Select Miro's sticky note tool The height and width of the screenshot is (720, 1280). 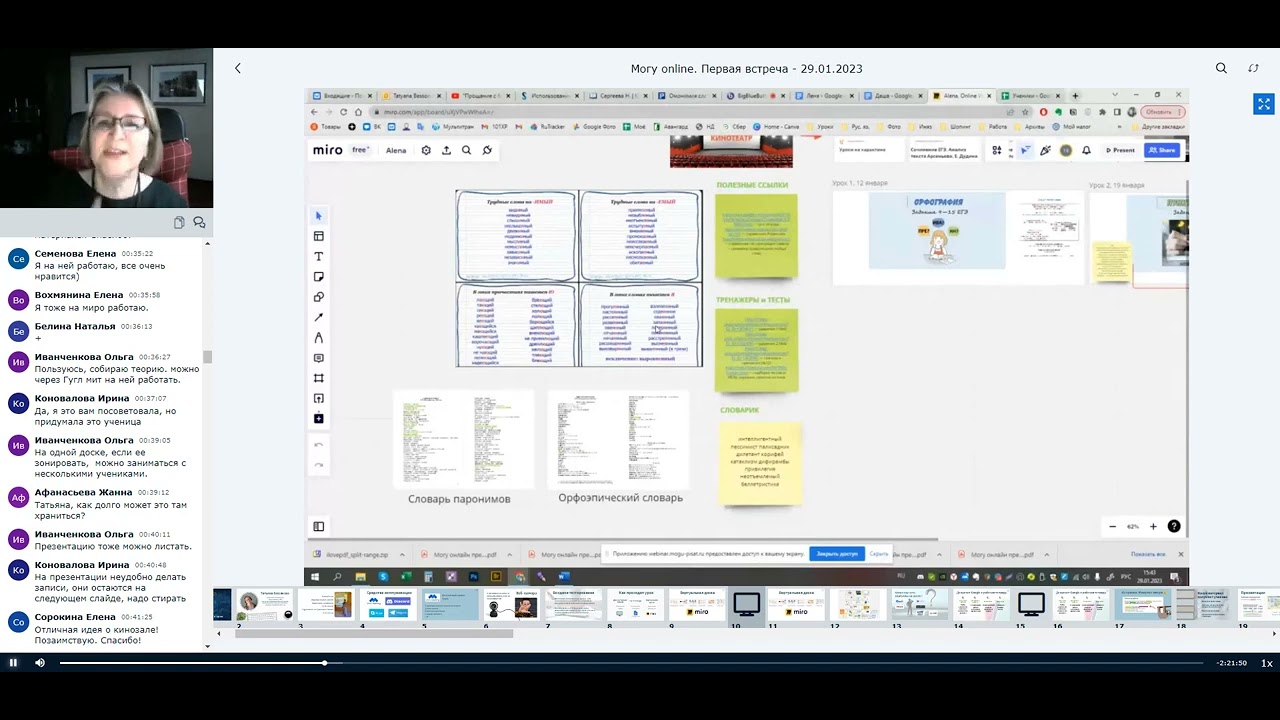319,277
